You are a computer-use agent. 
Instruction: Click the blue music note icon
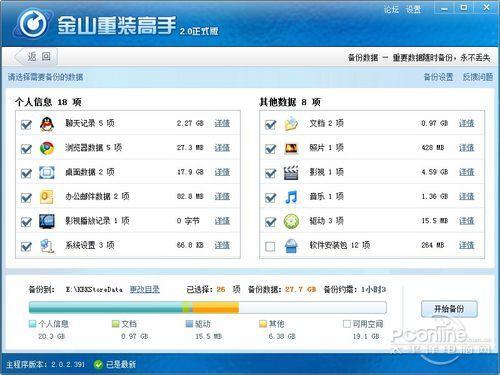291,197
